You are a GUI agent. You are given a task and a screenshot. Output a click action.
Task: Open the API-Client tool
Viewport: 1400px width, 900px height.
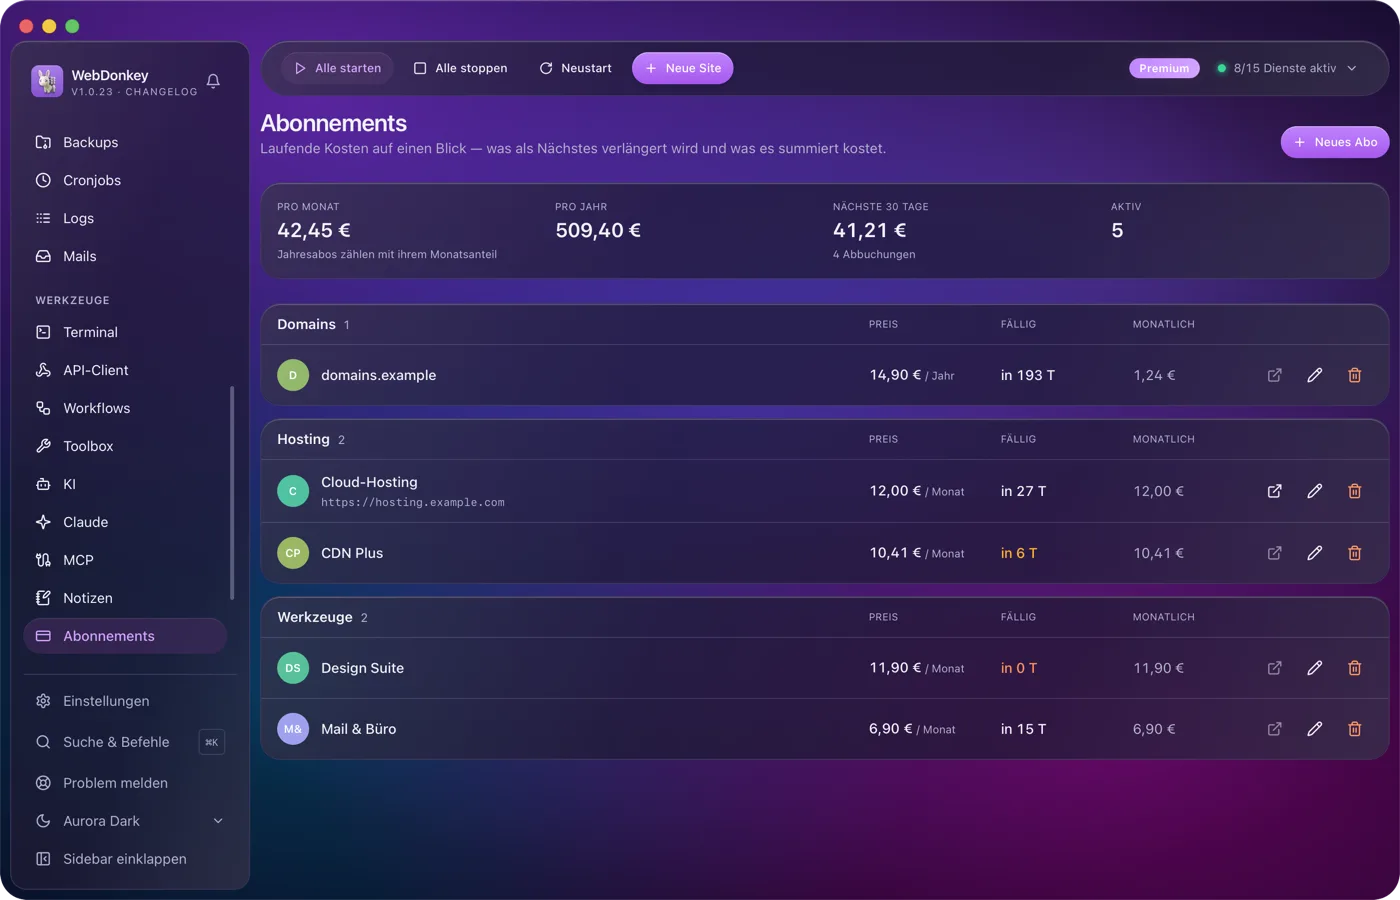tap(126, 370)
